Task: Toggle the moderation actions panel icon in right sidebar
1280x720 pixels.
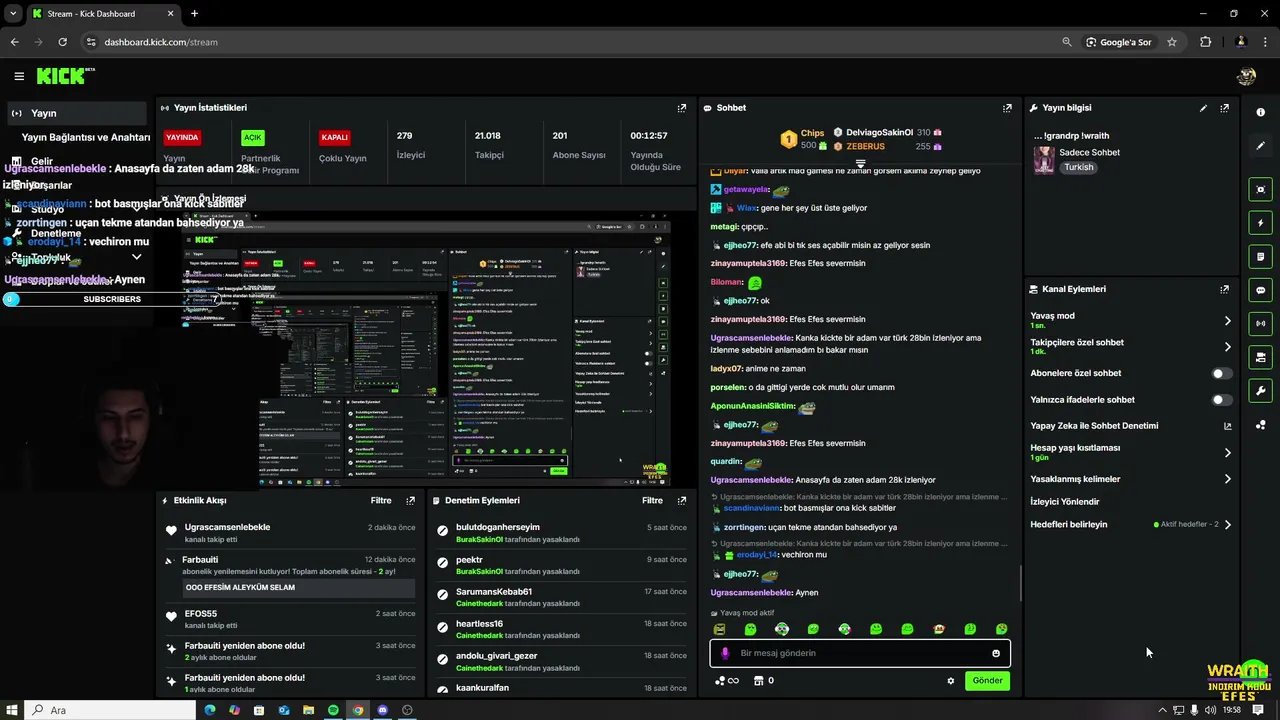Action: (x=1260, y=357)
